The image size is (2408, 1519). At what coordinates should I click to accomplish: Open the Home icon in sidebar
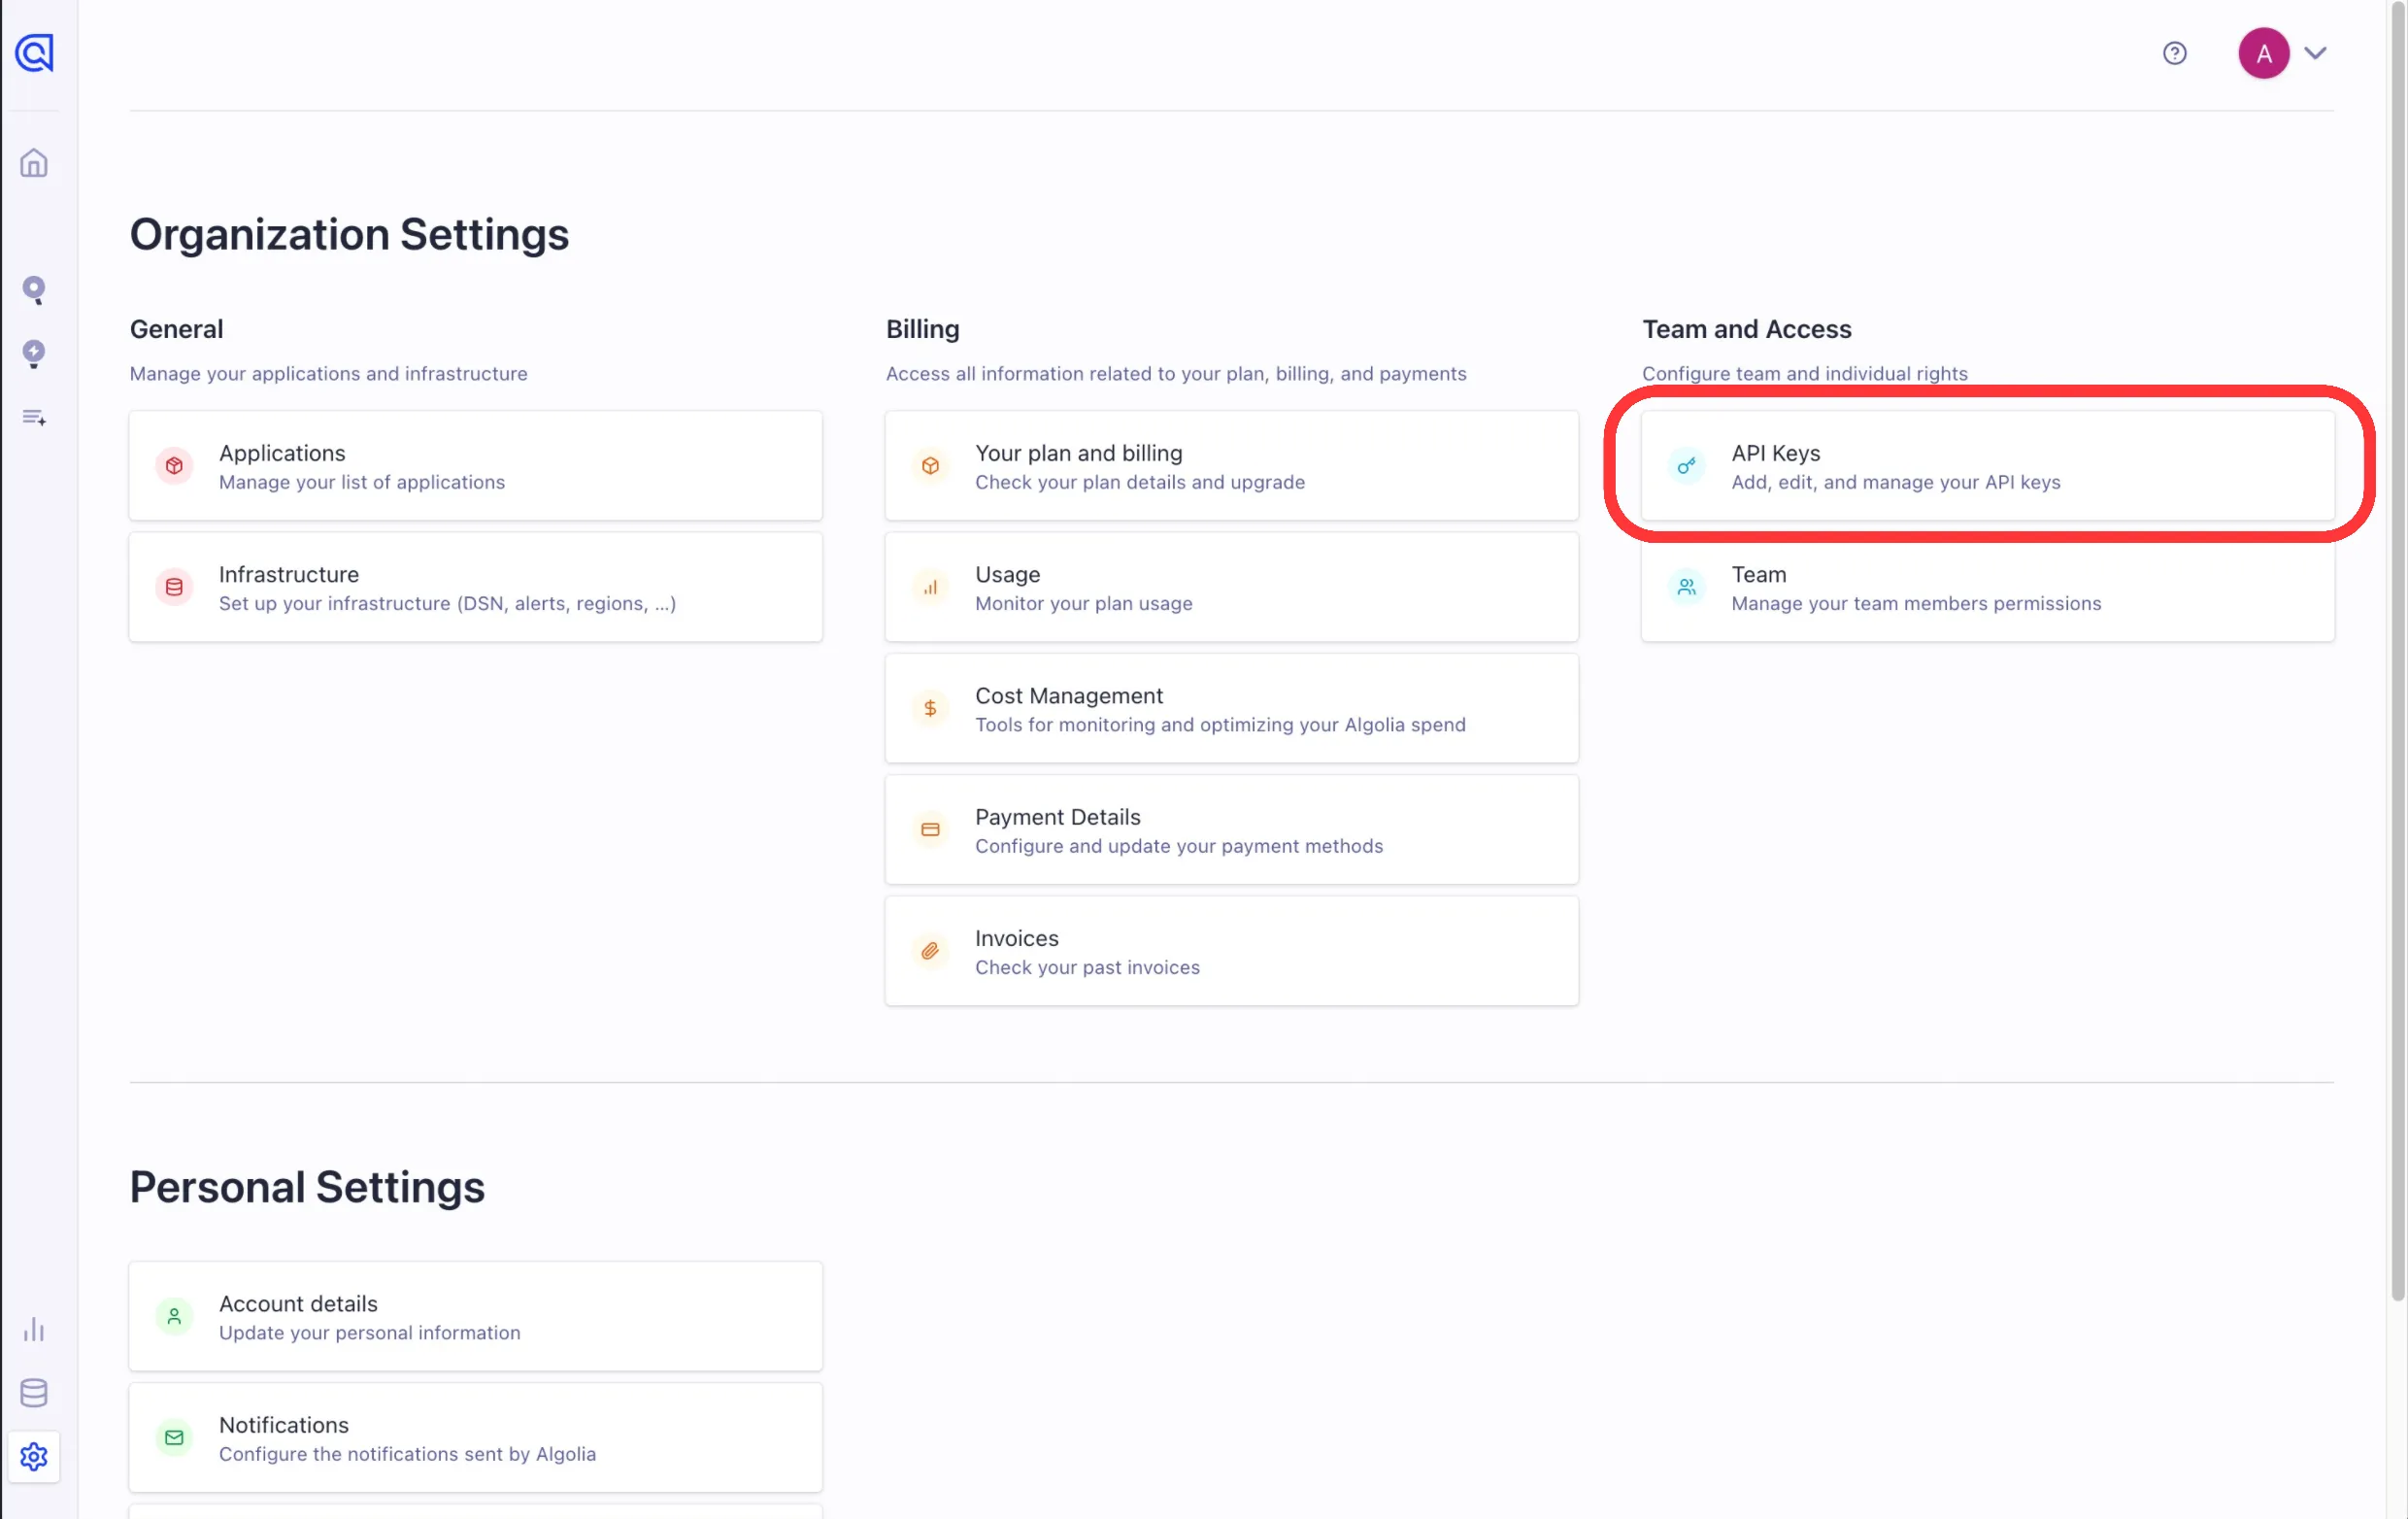click(34, 163)
